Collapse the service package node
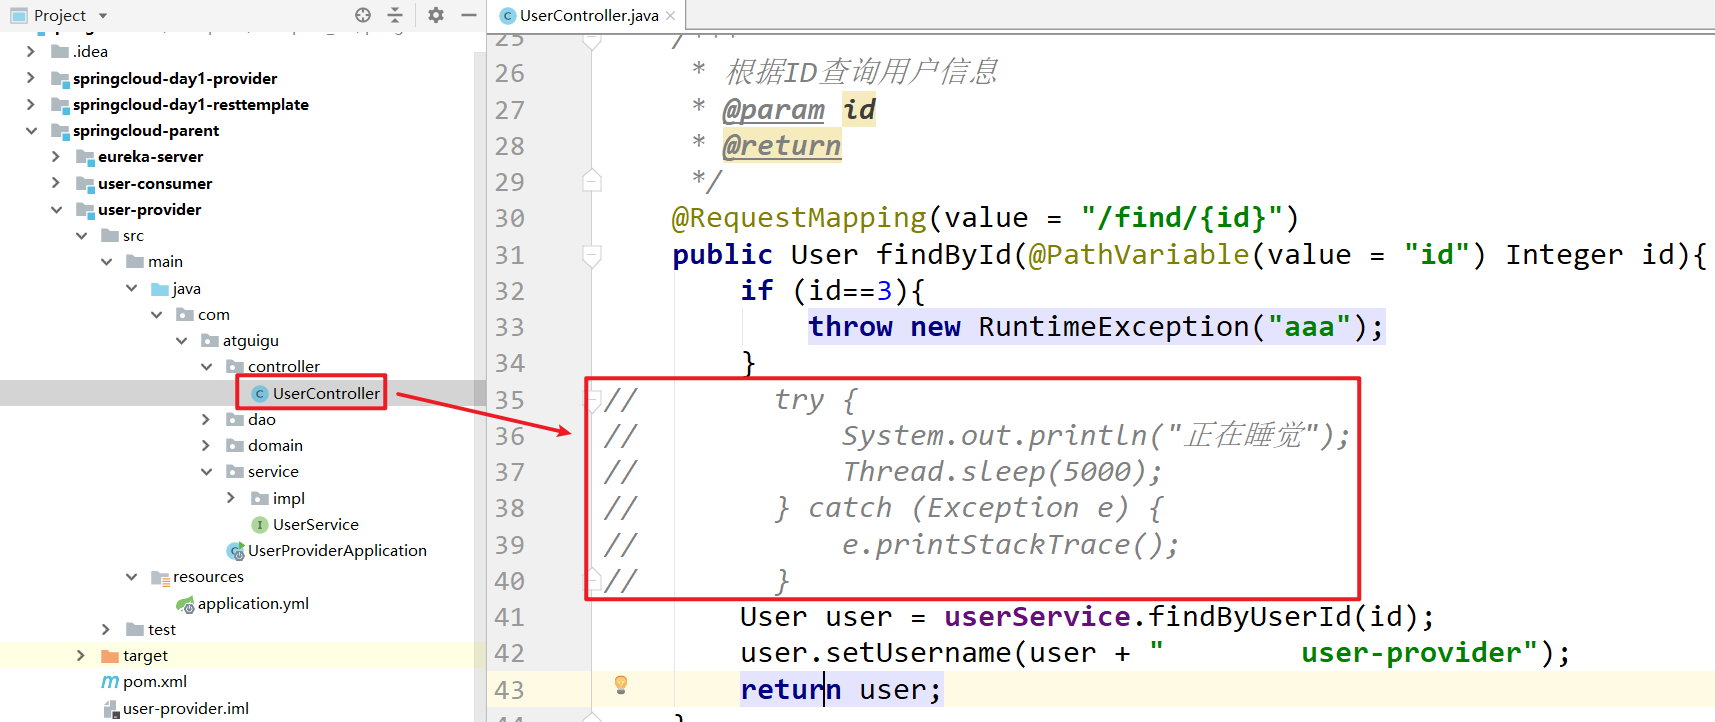 (x=206, y=472)
